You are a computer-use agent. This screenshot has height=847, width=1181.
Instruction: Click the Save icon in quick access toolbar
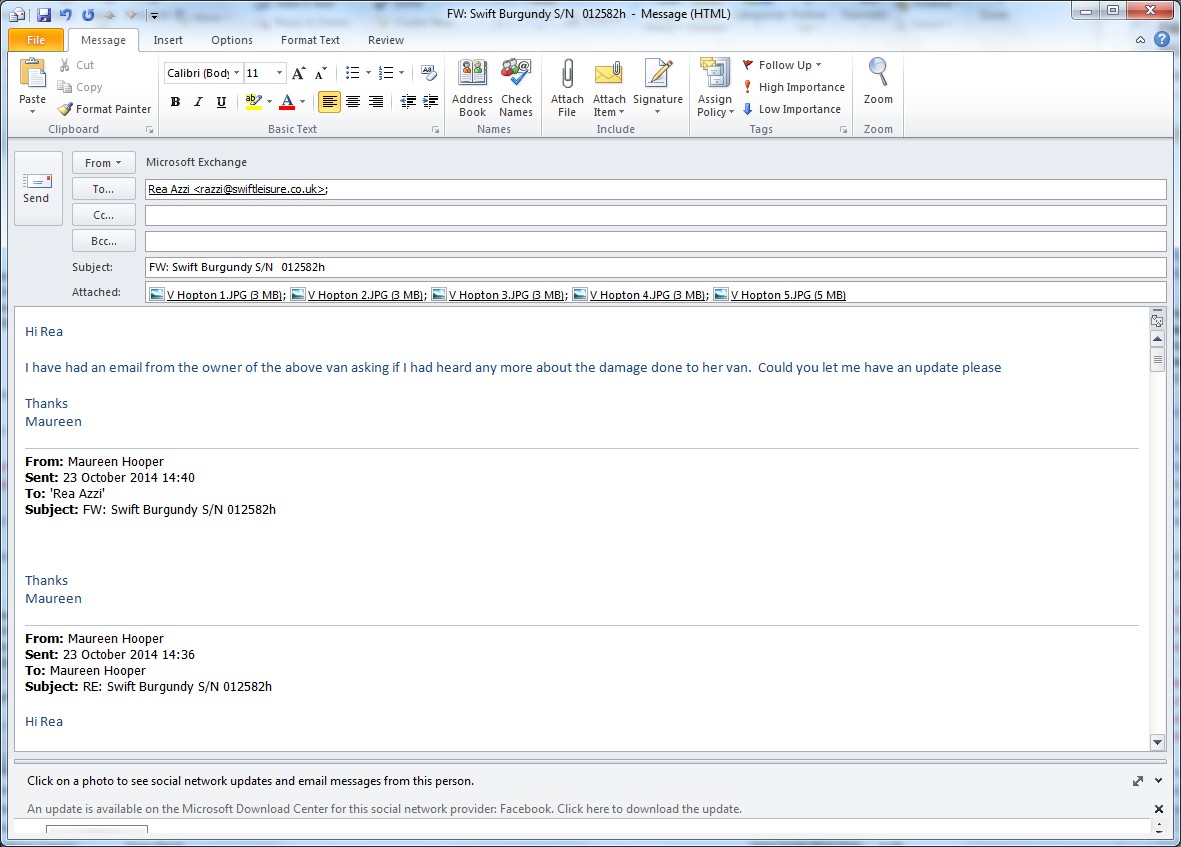pyautogui.click(x=44, y=14)
